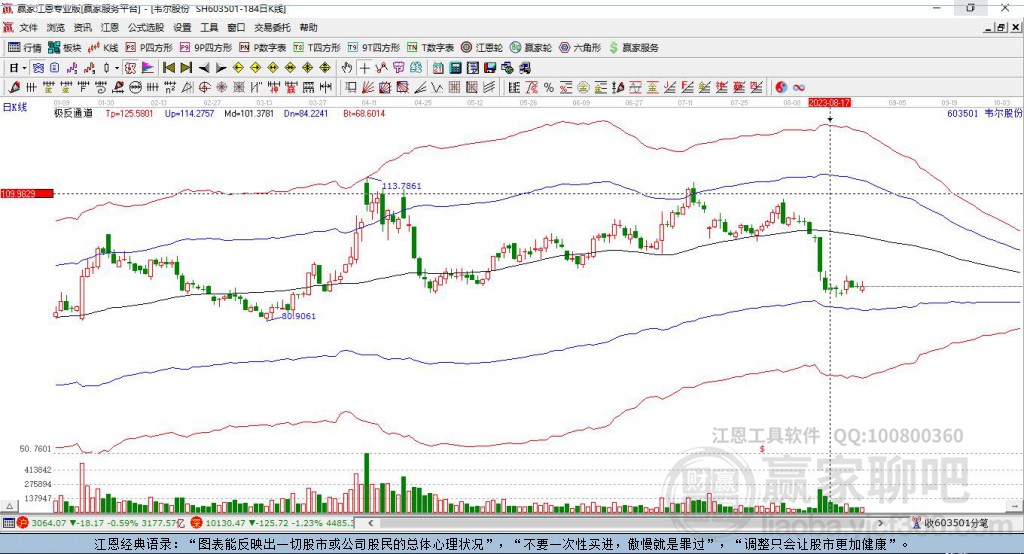Click the floppy disk save icon
The height and width of the screenshot is (554, 1024).
coord(490,68)
